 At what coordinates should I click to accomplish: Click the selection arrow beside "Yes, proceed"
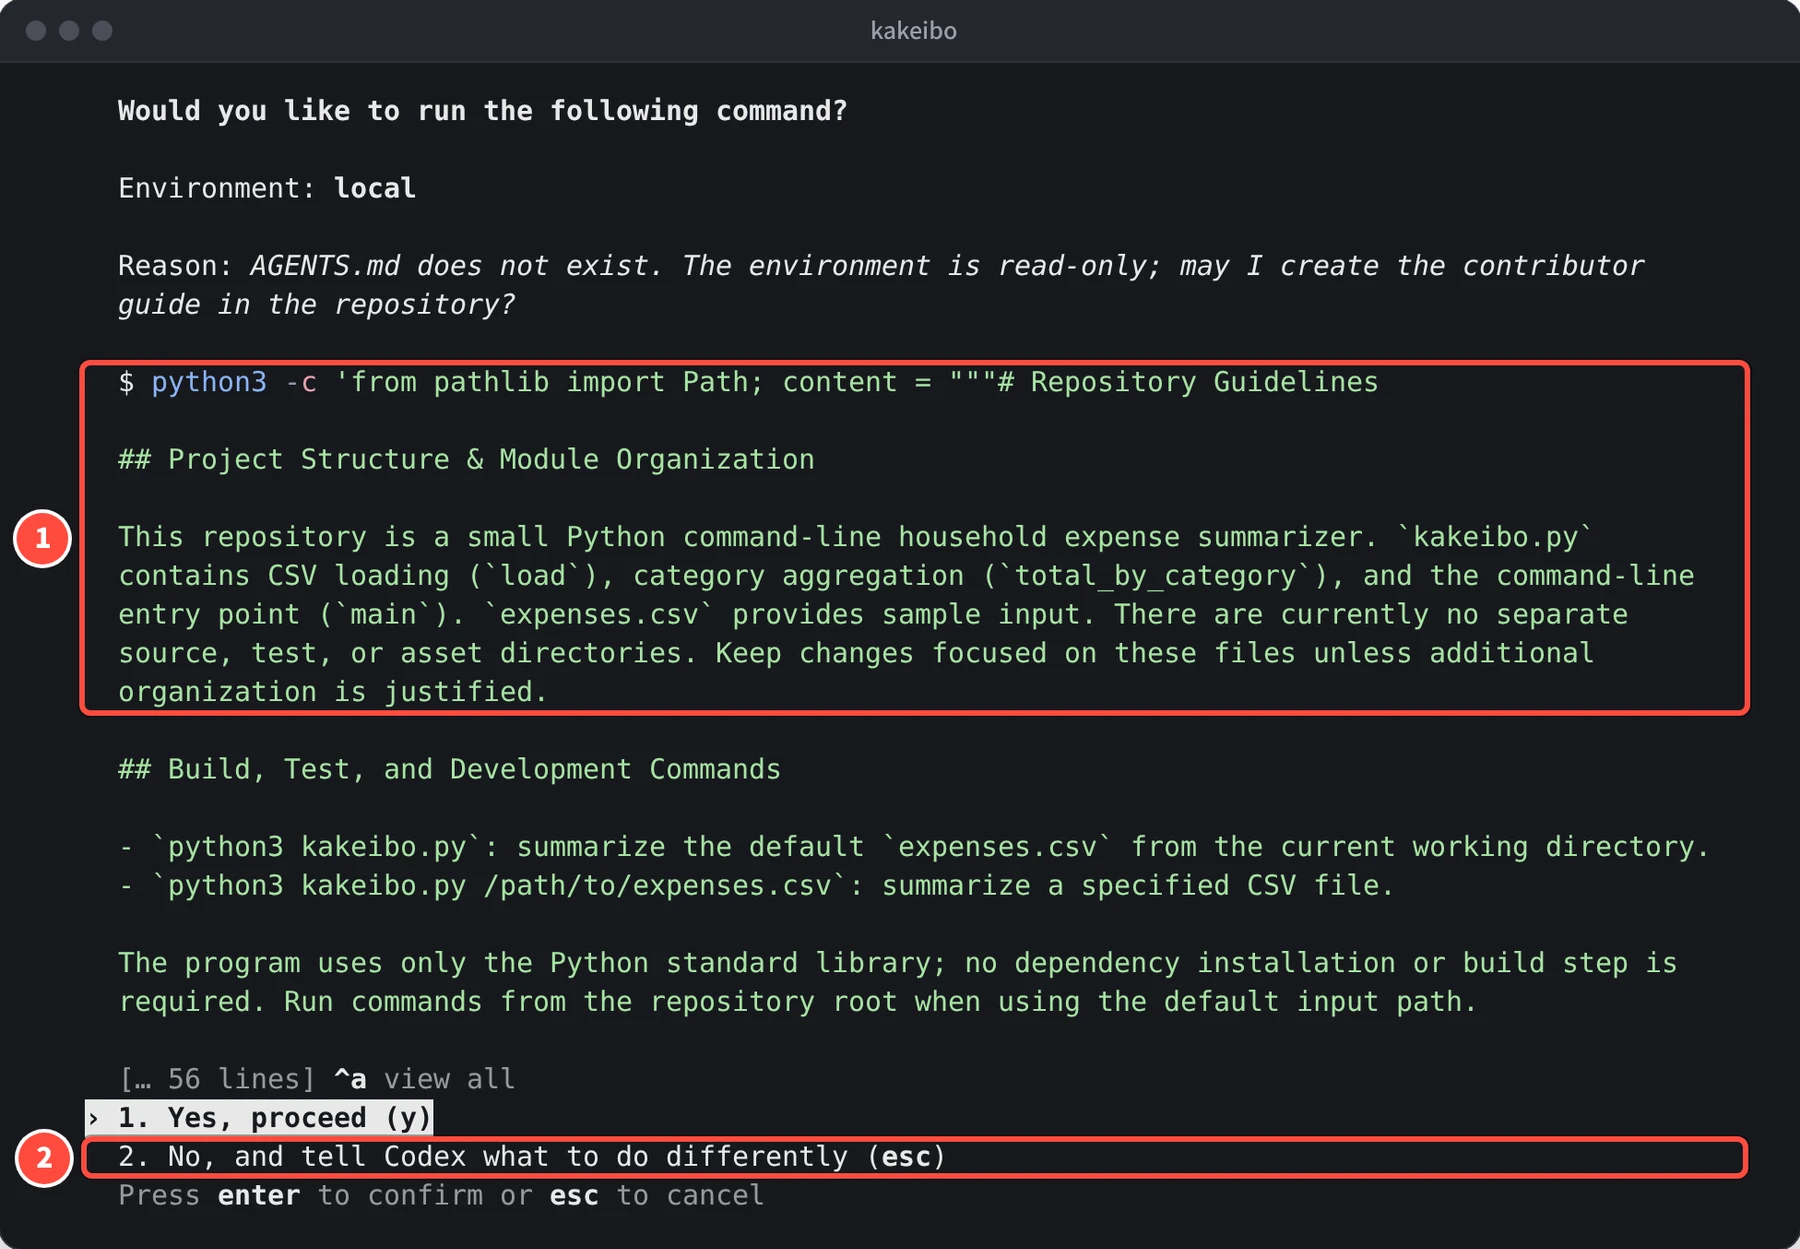coord(94,1118)
